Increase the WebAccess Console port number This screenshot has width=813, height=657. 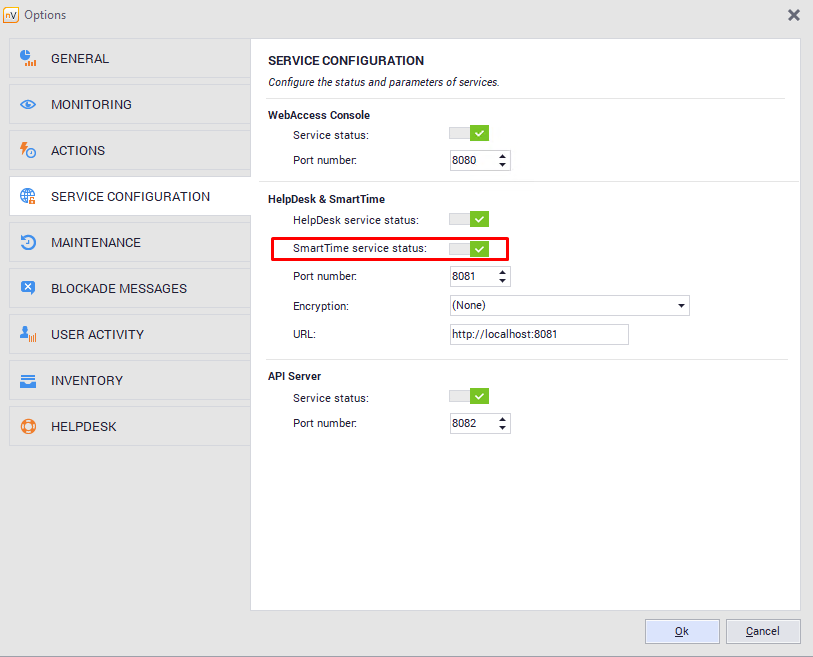(x=502, y=155)
